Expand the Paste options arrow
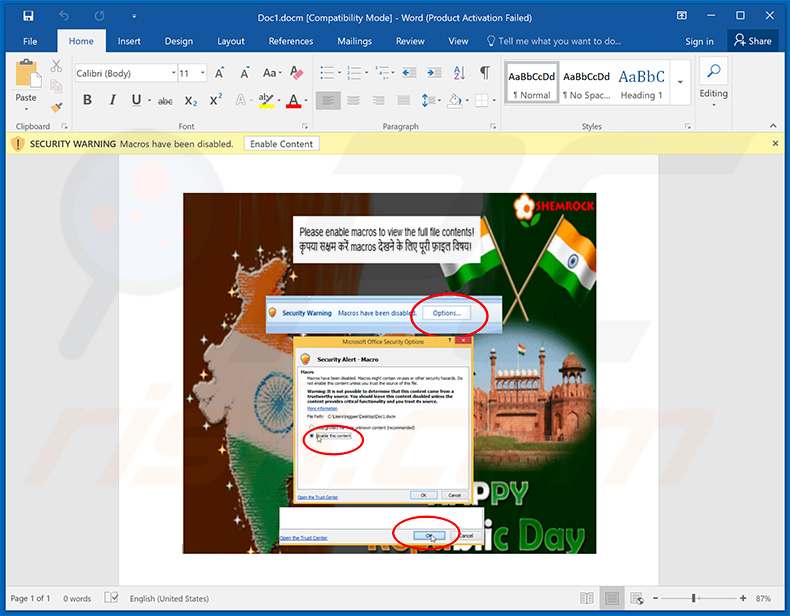The width and height of the screenshot is (790, 616). (x=26, y=109)
